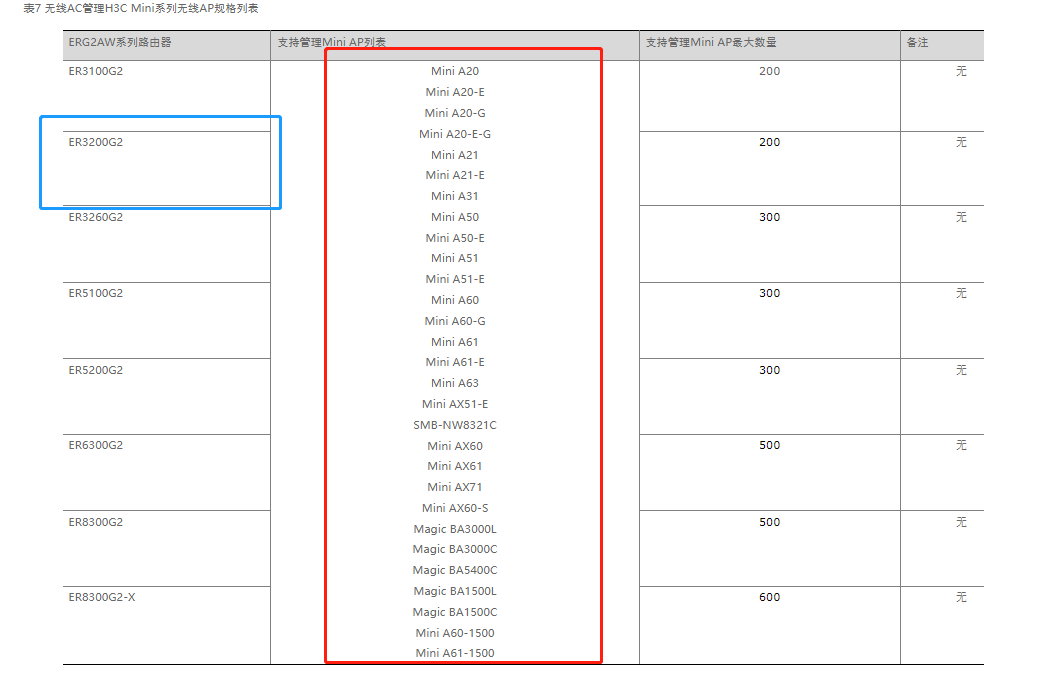Select the Mini A21-E entry

[455, 175]
